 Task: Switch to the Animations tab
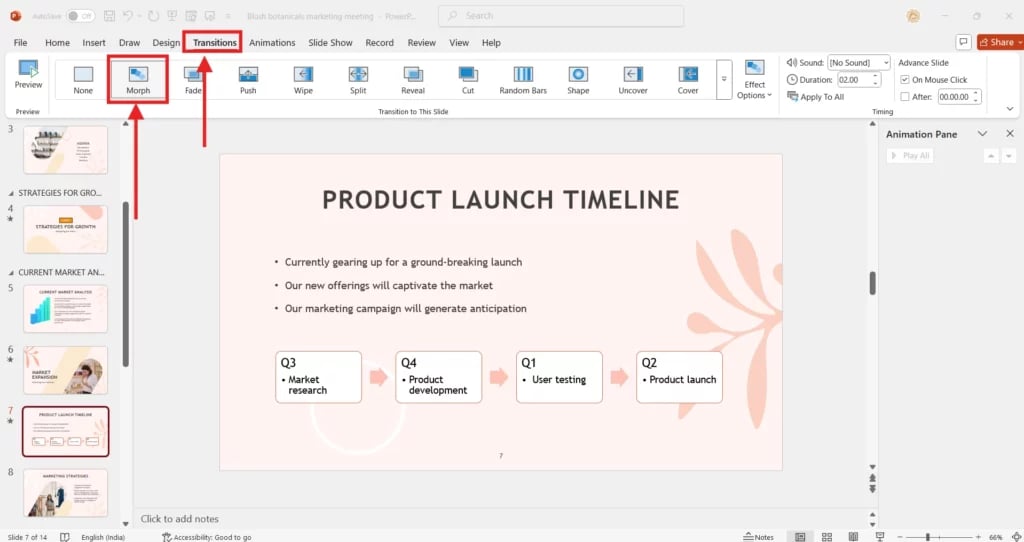coord(272,43)
